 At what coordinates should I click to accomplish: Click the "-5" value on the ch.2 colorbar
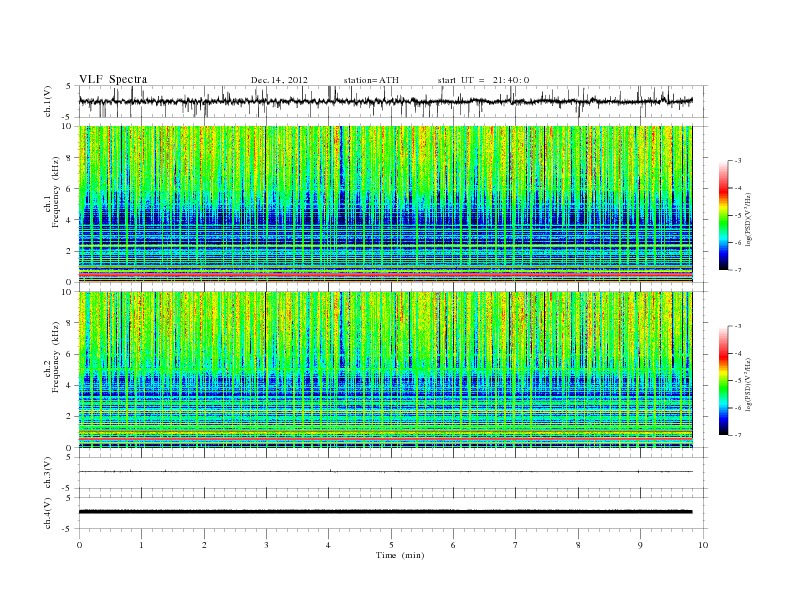pos(738,381)
